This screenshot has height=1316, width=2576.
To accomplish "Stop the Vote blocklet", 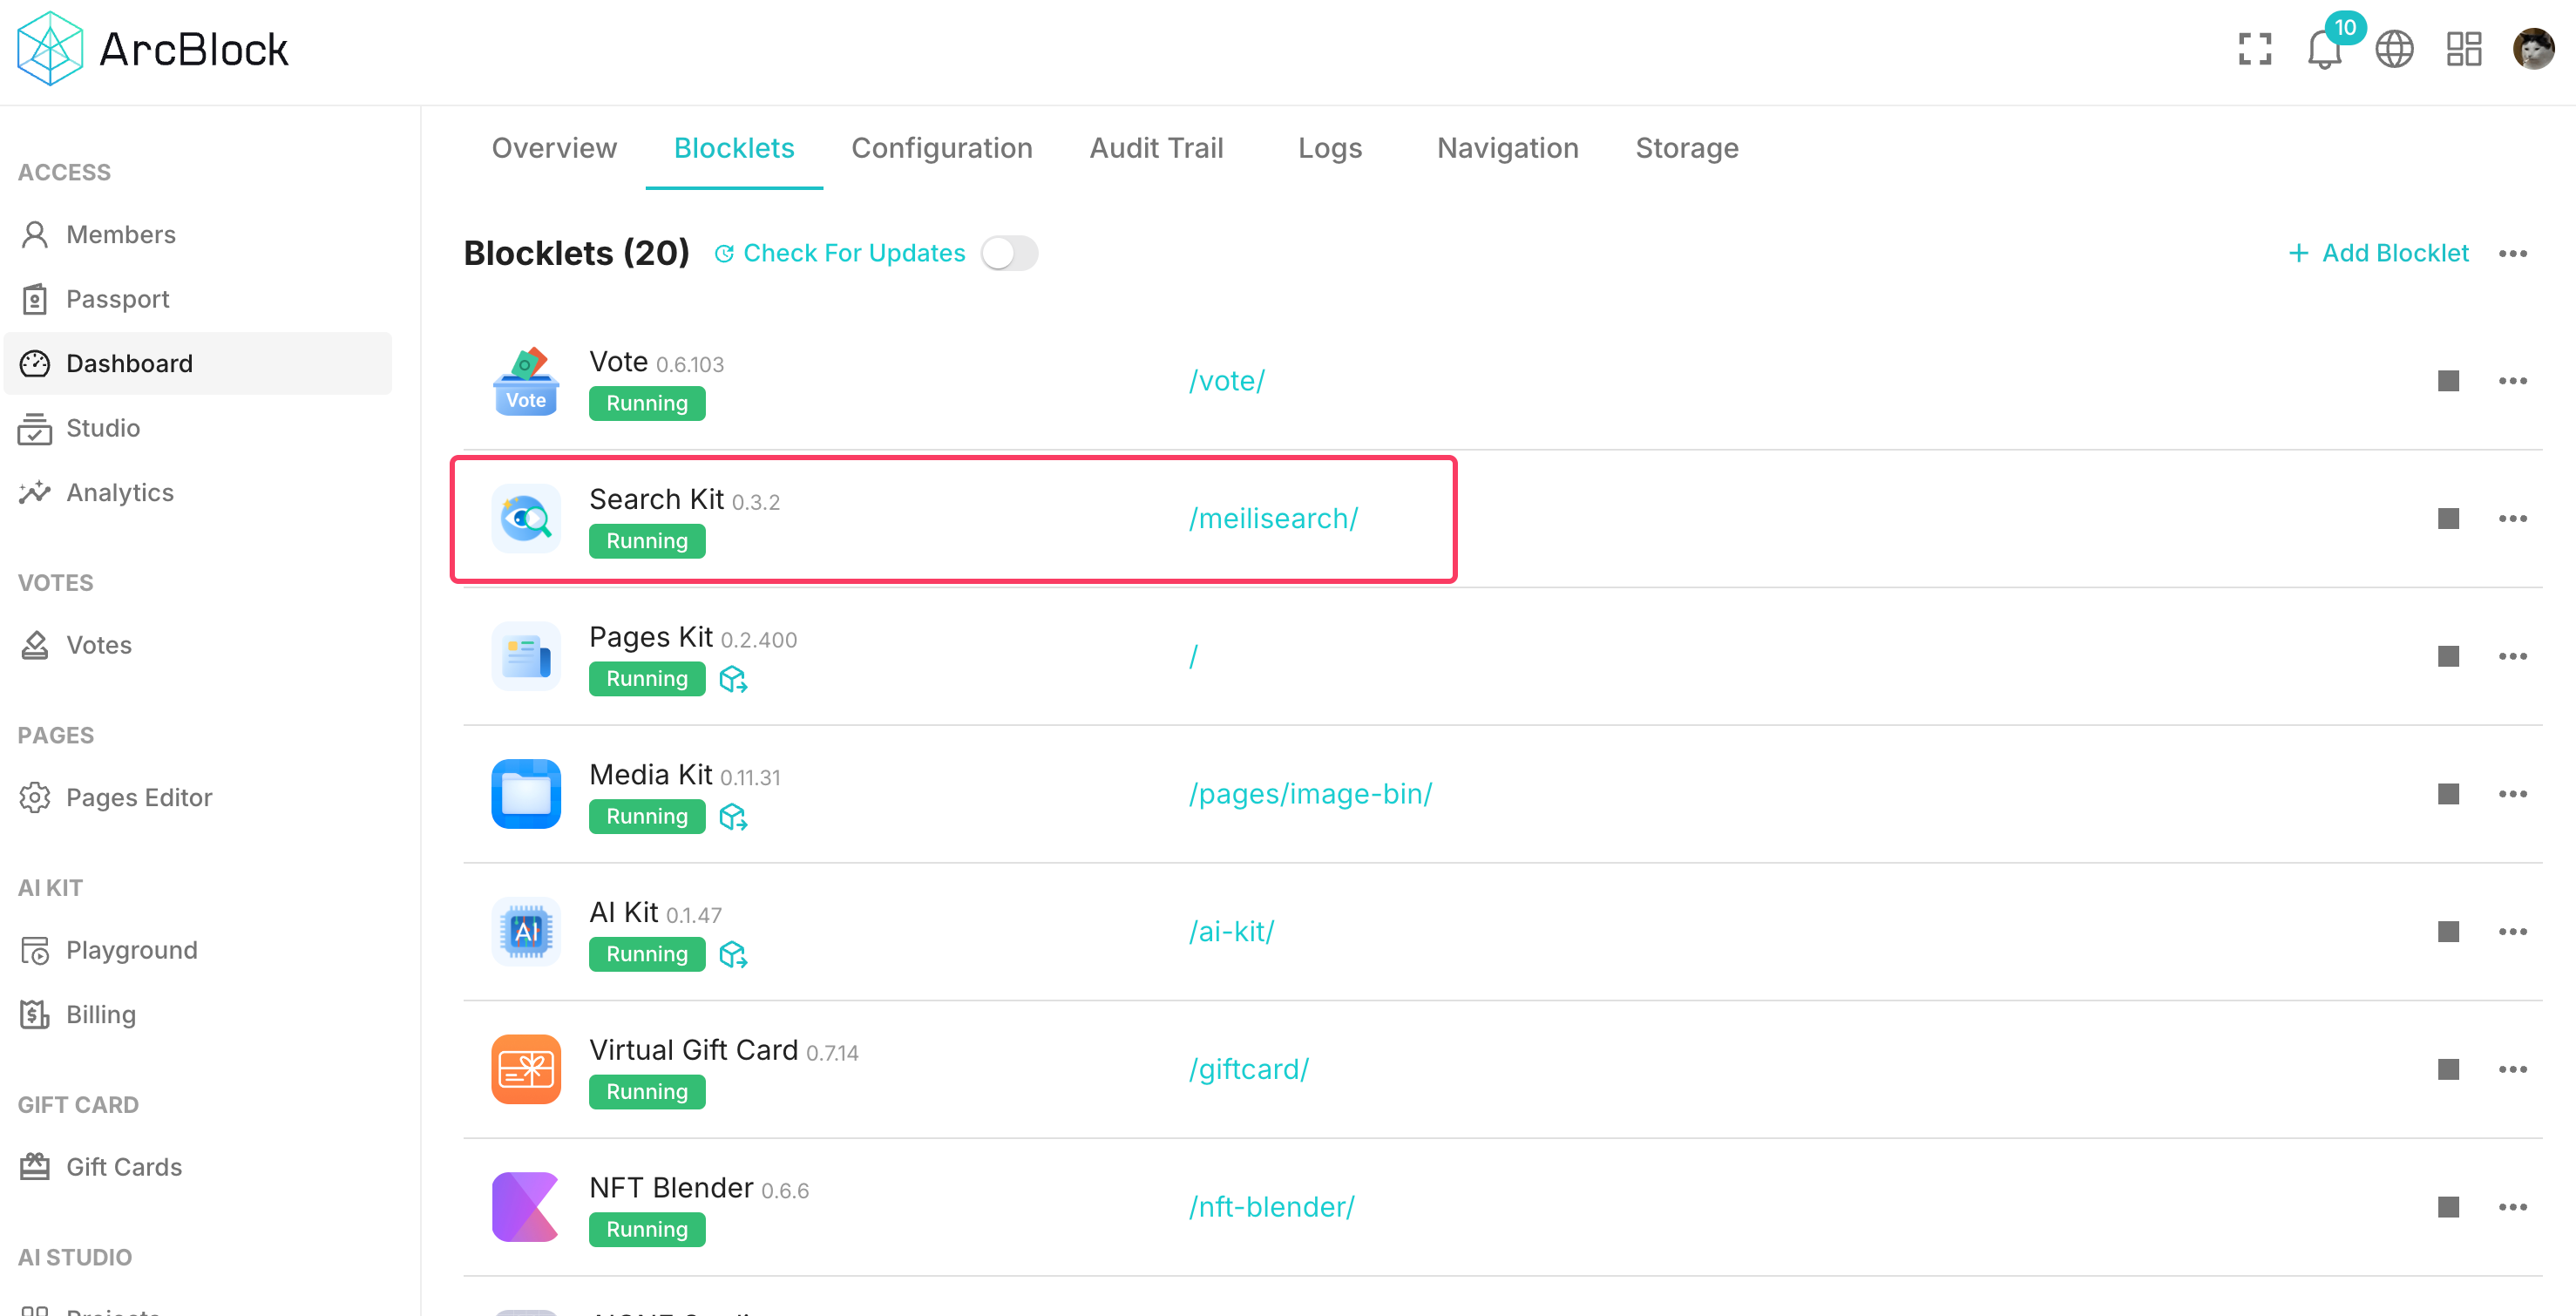I will coord(2447,381).
